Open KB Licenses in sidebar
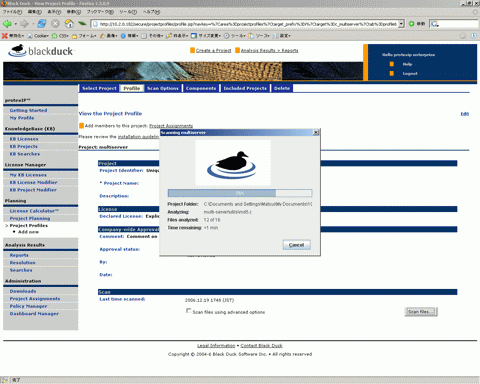Image resolution: width=480 pixels, height=384 pixels. pos(24,139)
